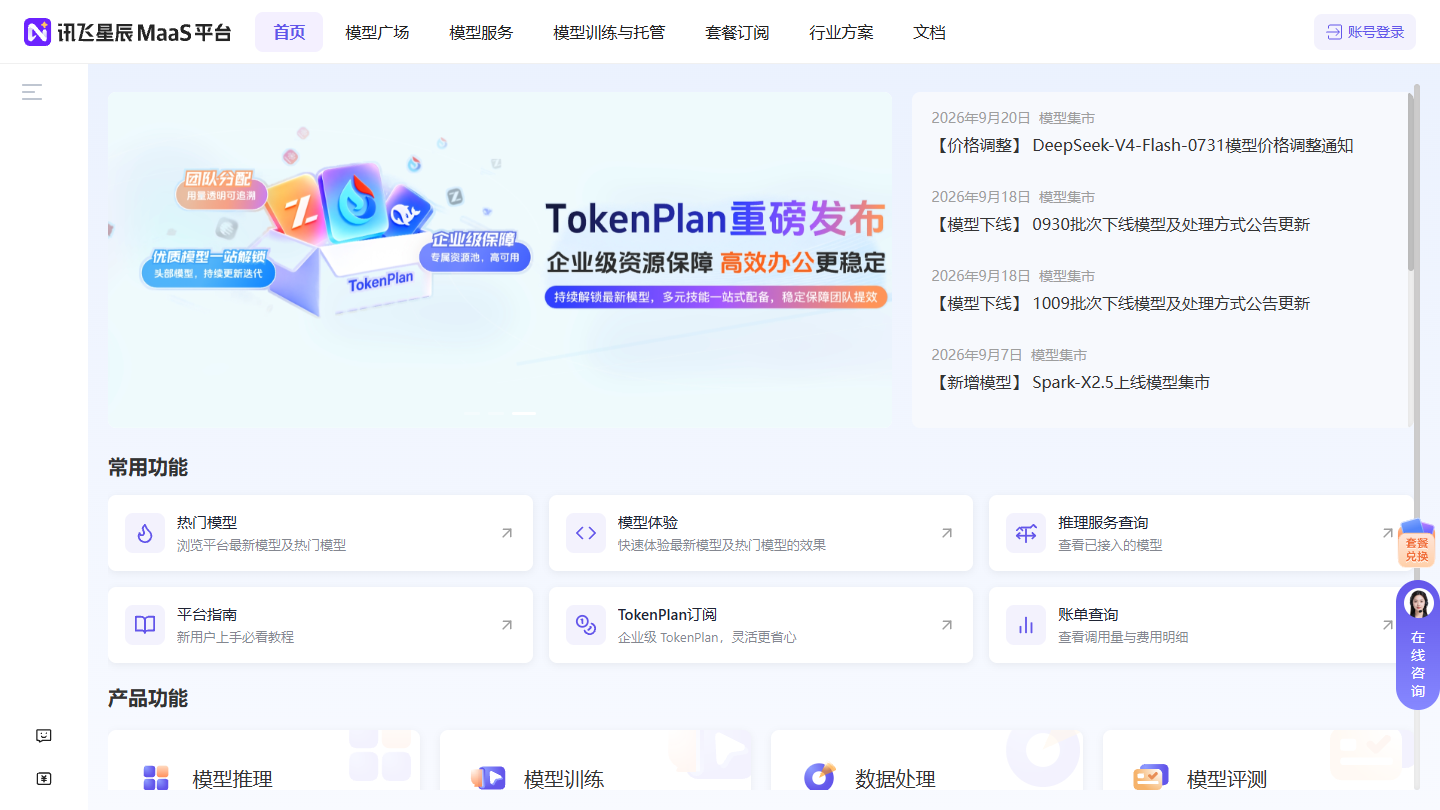Screen dimensions: 1440x810
Task: Click the TokenPlan订阅 coin icon
Action: click(x=586, y=625)
